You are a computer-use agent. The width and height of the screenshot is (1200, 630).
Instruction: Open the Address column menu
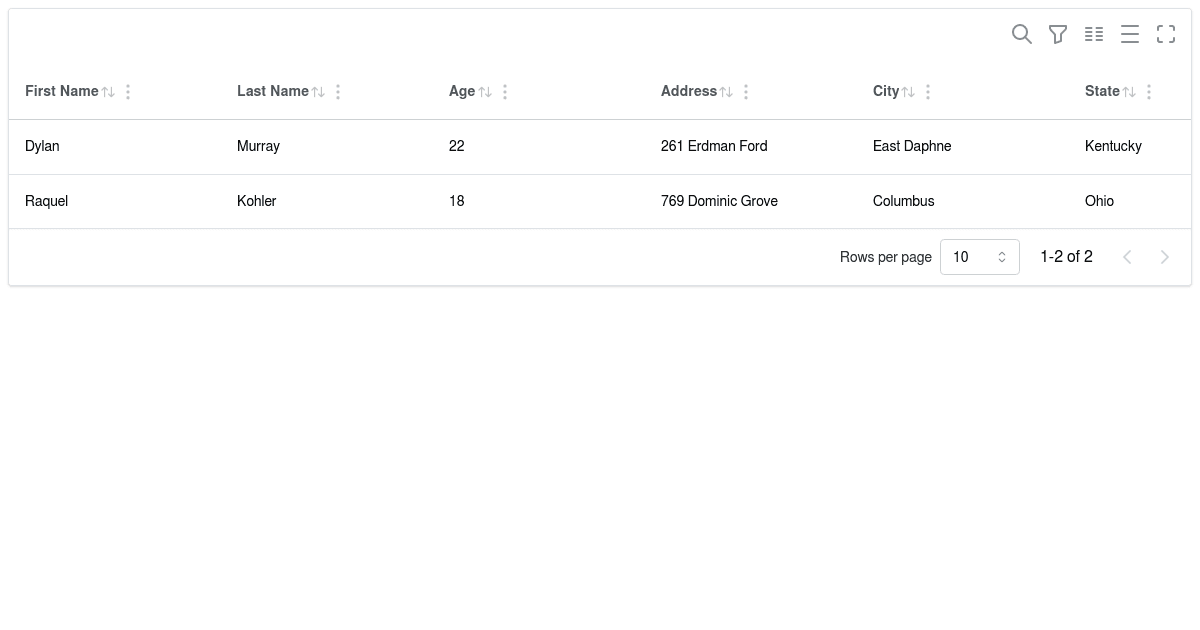tap(746, 91)
